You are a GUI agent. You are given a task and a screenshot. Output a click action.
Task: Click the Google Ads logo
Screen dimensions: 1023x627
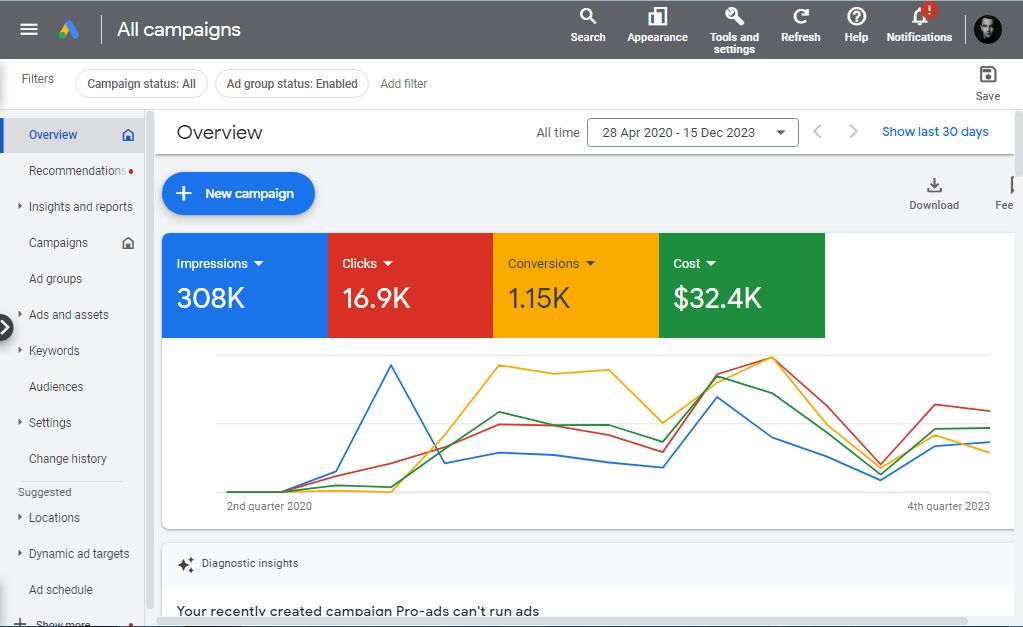[69, 29]
